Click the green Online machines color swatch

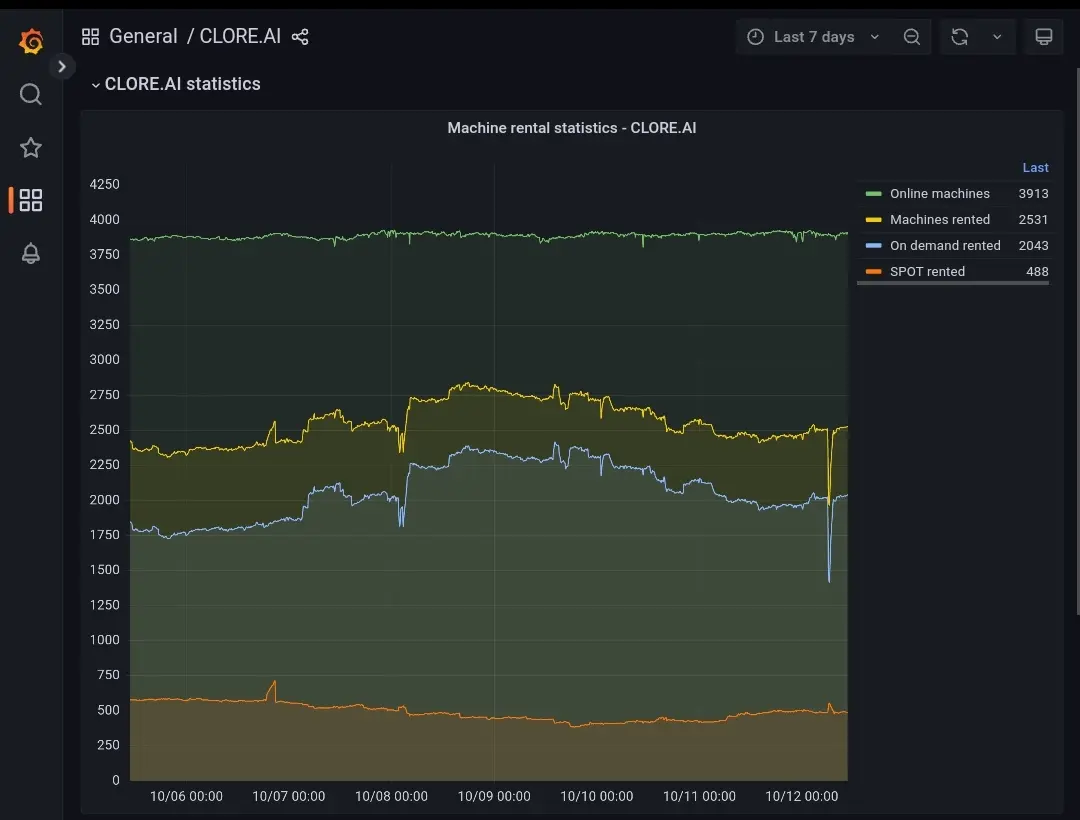(x=873, y=194)
